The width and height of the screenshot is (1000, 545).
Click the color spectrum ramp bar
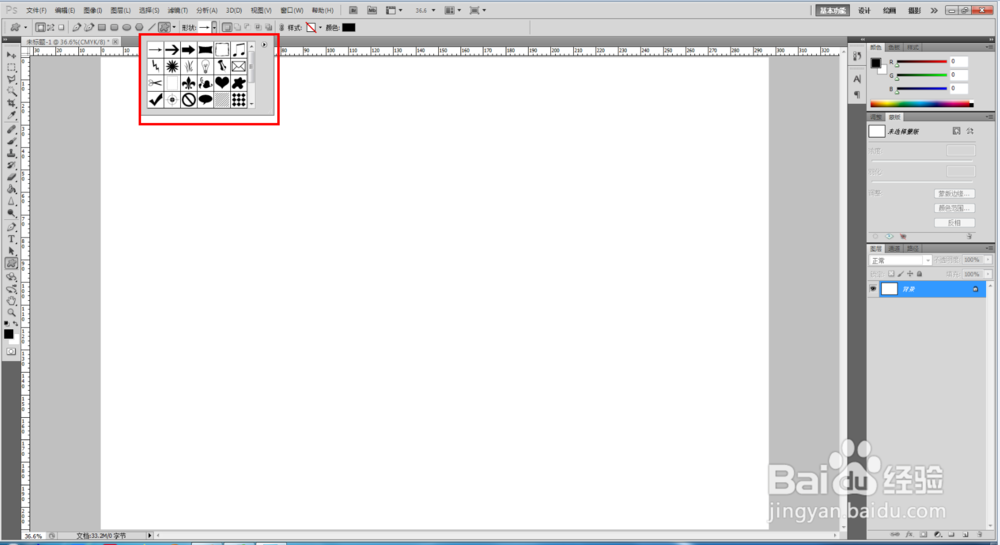tap(922, 104)
